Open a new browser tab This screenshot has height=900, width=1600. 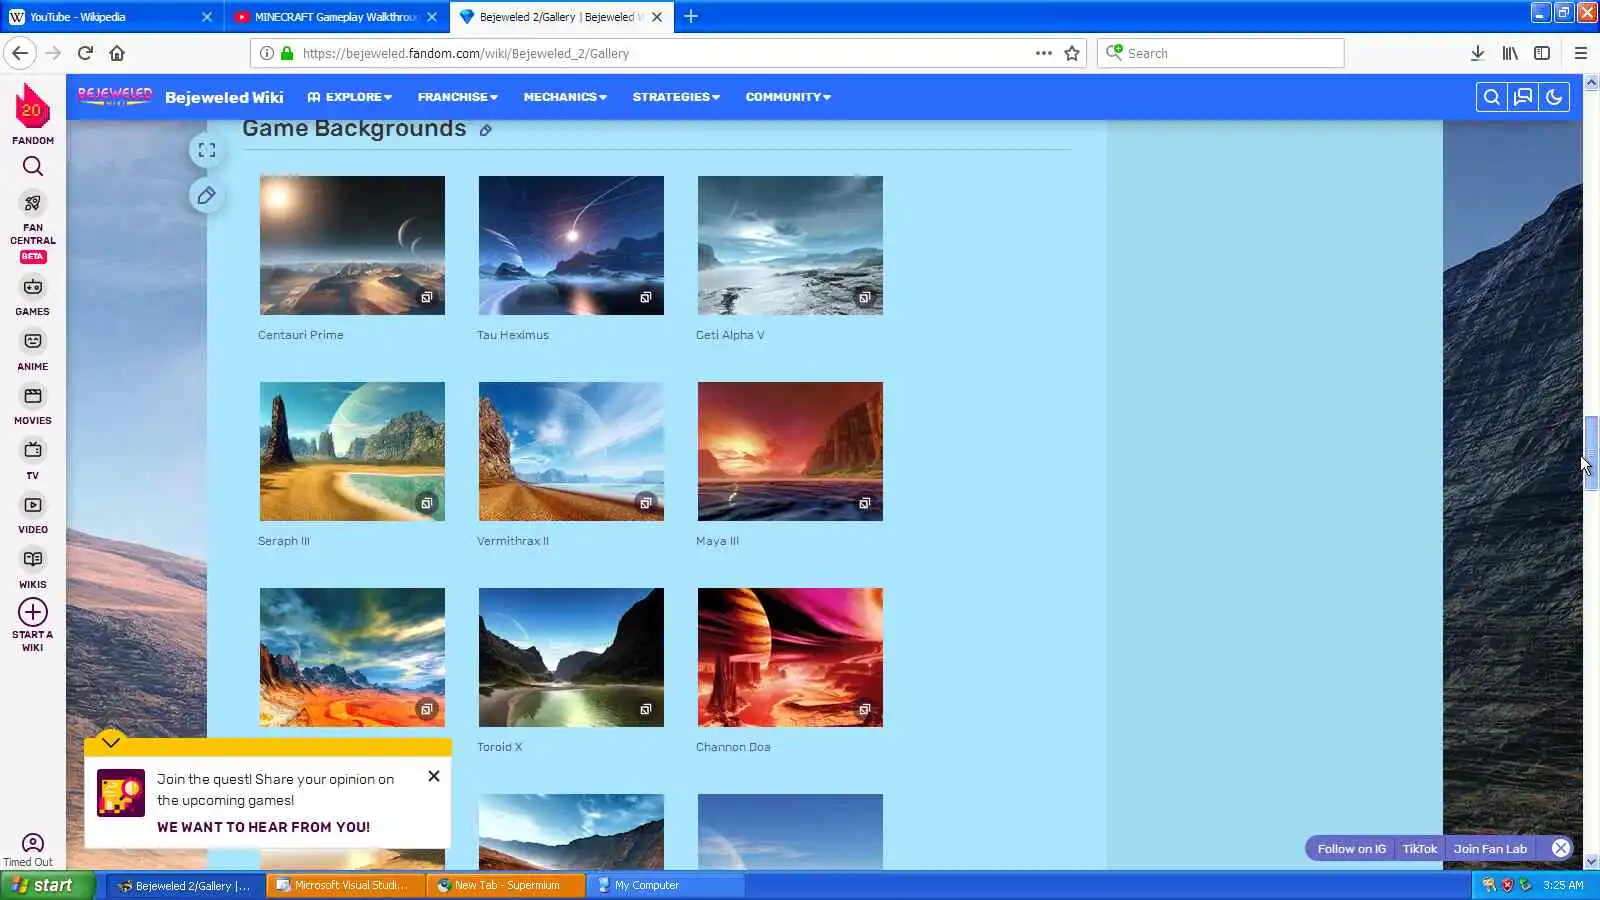coord(691,17)
